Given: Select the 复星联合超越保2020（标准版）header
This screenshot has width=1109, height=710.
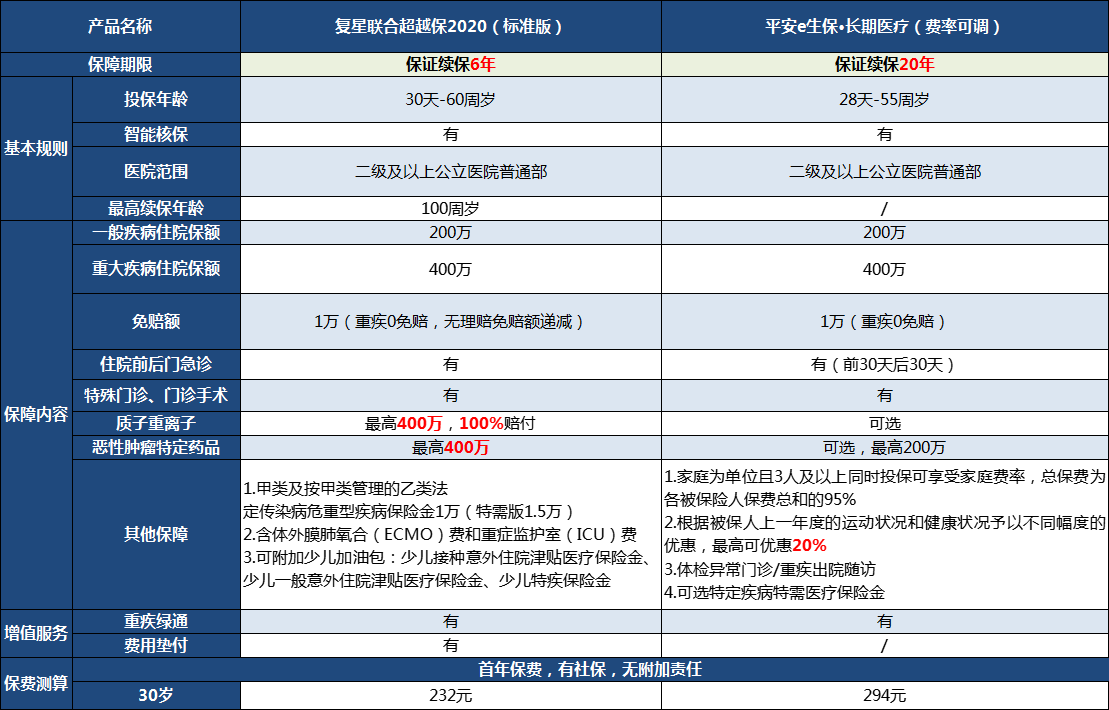Looking at the screenshot, I should (x=451, y=26).
